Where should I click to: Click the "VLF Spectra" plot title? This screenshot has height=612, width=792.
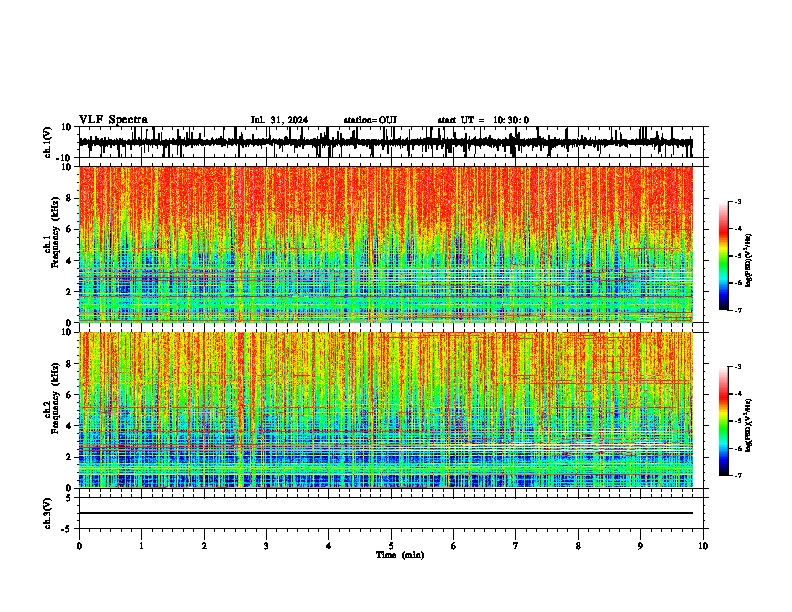point(113,119)
